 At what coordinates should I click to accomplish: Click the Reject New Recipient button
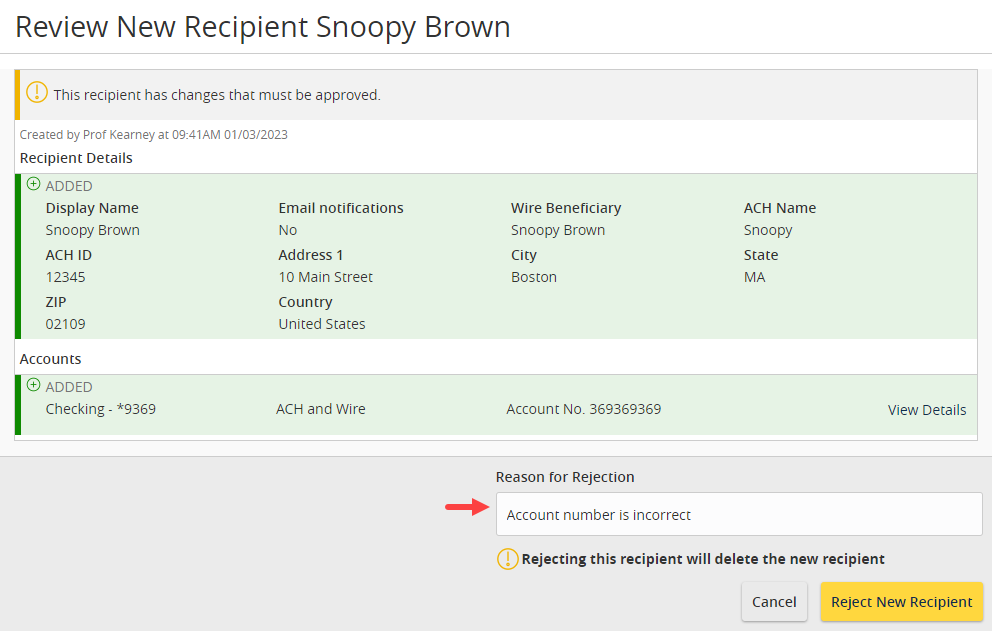pos(902,602)
